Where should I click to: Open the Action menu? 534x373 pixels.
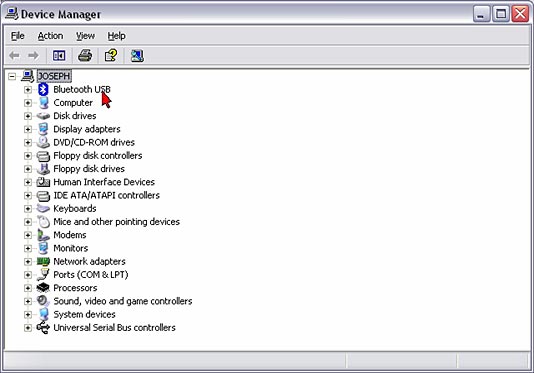click(50, 36)
